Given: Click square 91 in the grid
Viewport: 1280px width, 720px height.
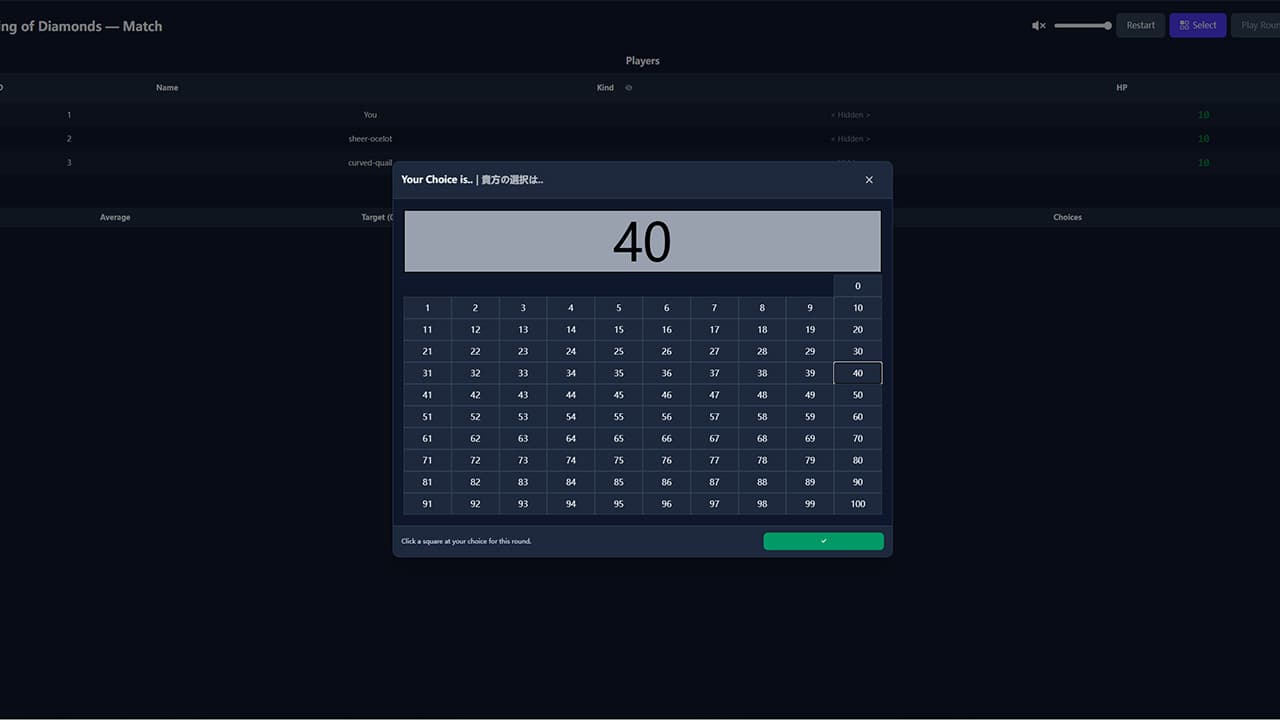Looking at the screenshot, I should pyautogui.click(x=427, y=504).
